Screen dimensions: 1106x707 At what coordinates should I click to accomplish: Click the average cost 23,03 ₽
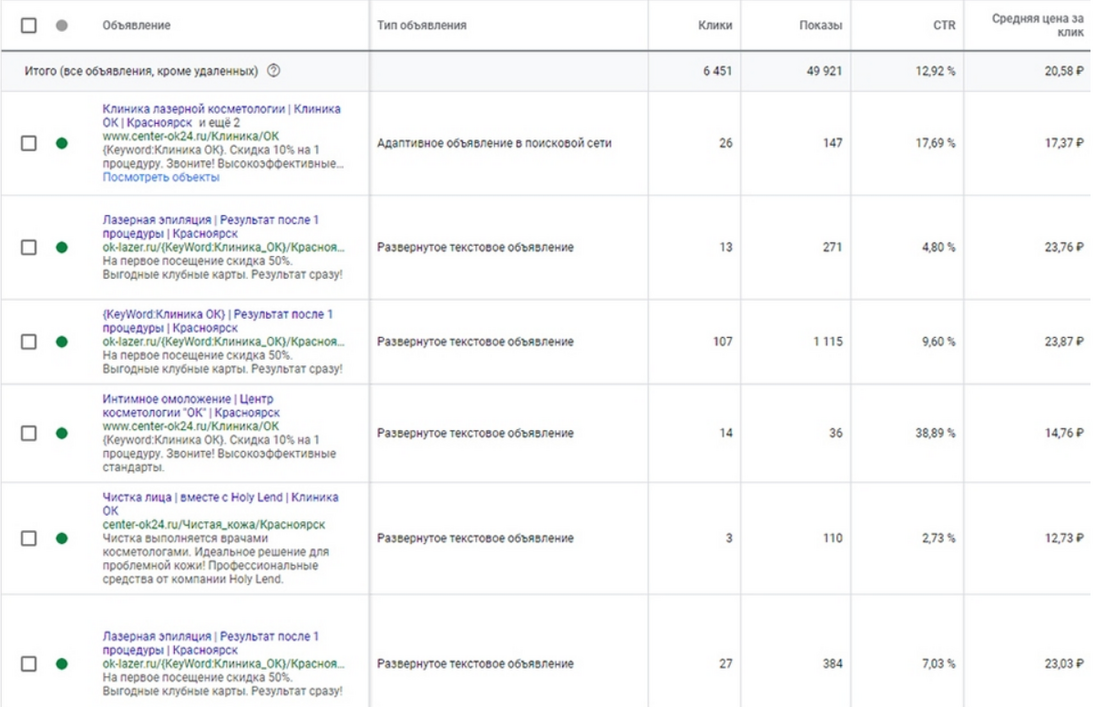click(1064, 664)
